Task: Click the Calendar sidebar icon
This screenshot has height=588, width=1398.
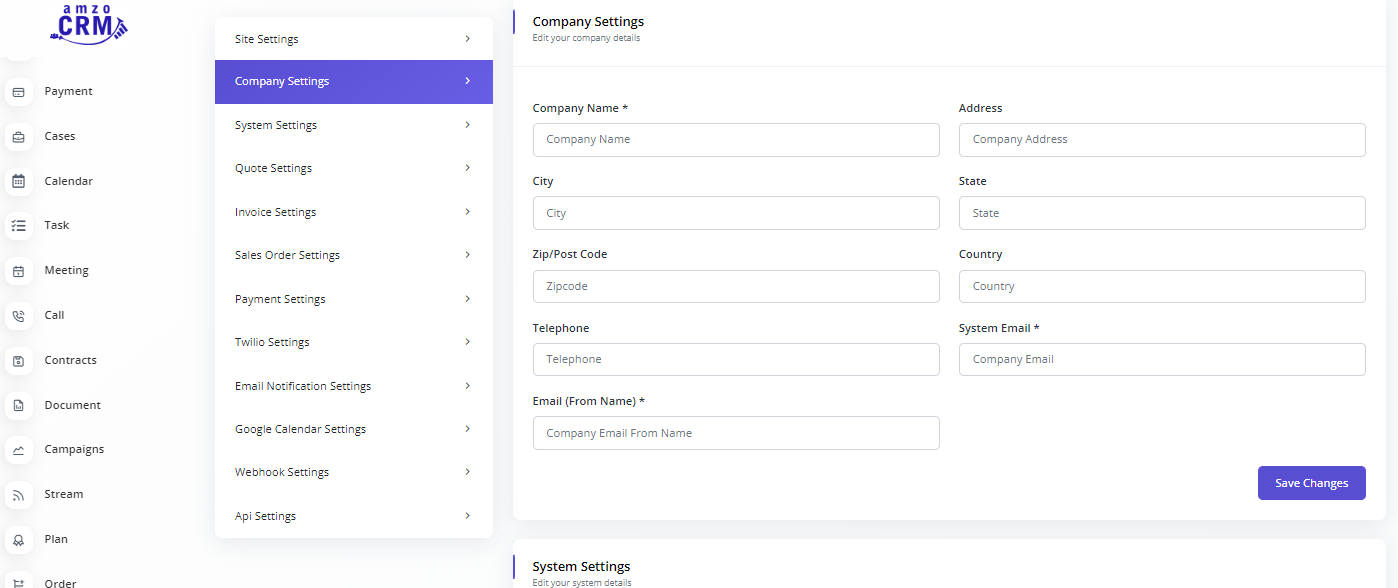Action: point(18,182)
